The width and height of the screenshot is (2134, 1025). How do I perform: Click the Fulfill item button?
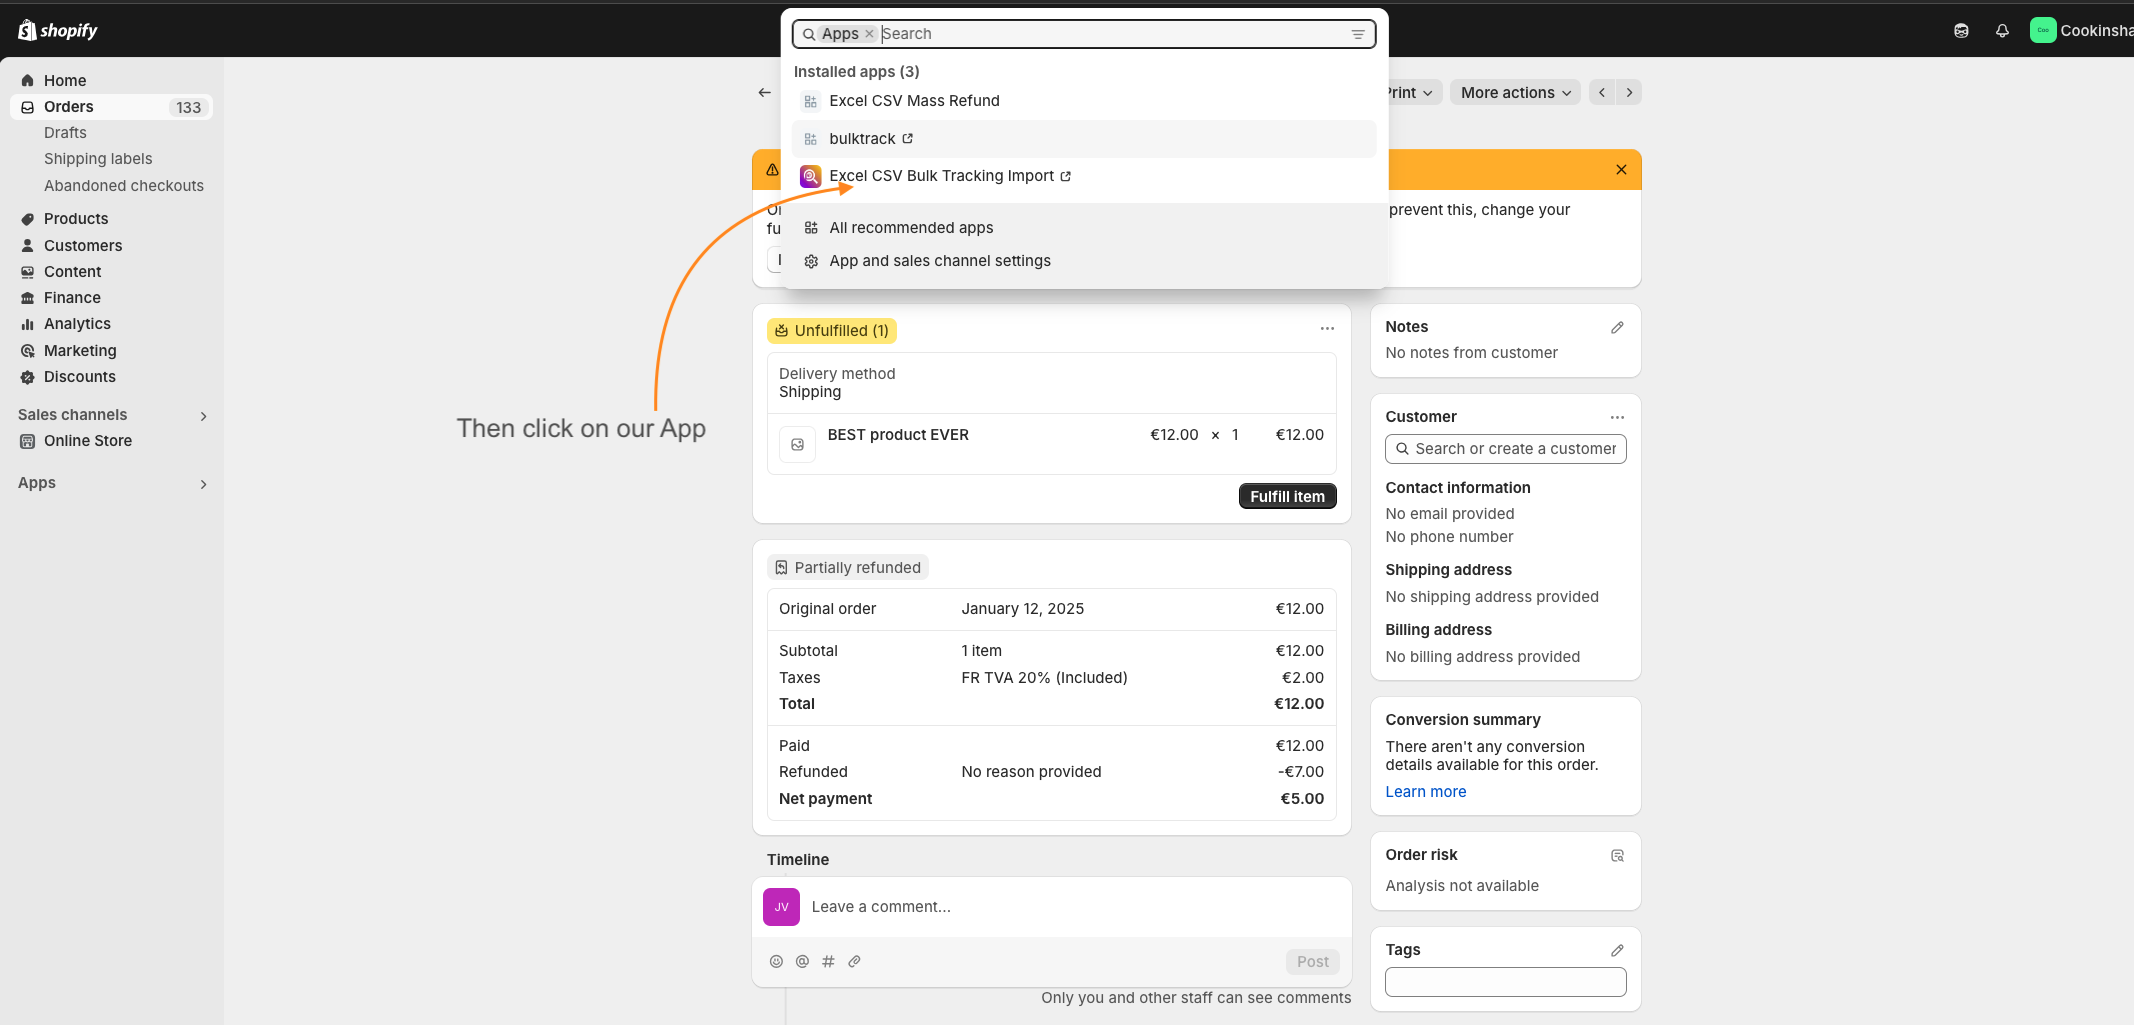[1287, 495]
